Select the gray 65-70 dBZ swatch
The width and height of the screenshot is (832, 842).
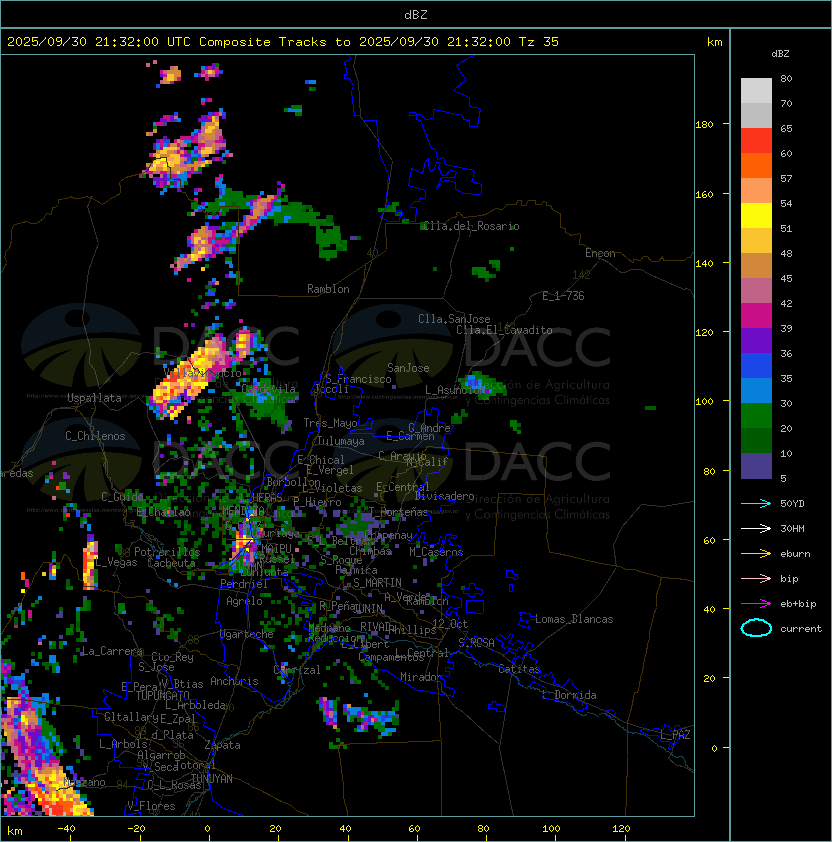coord(756,115)
